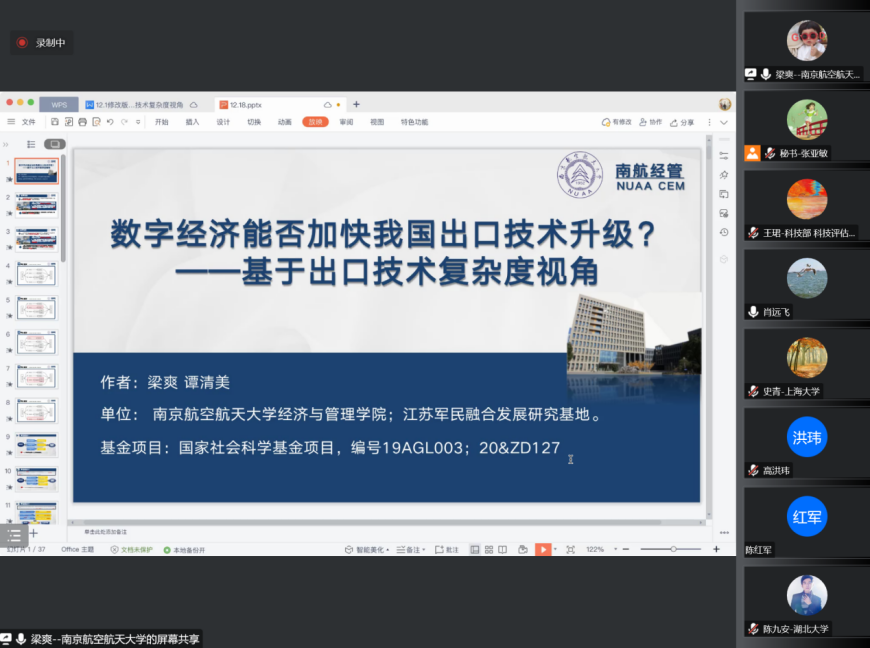Open the Print icon in quick access toolbar
Image resolution: width=870 pixels, height=648 pixels.
(x=80, y=122)
